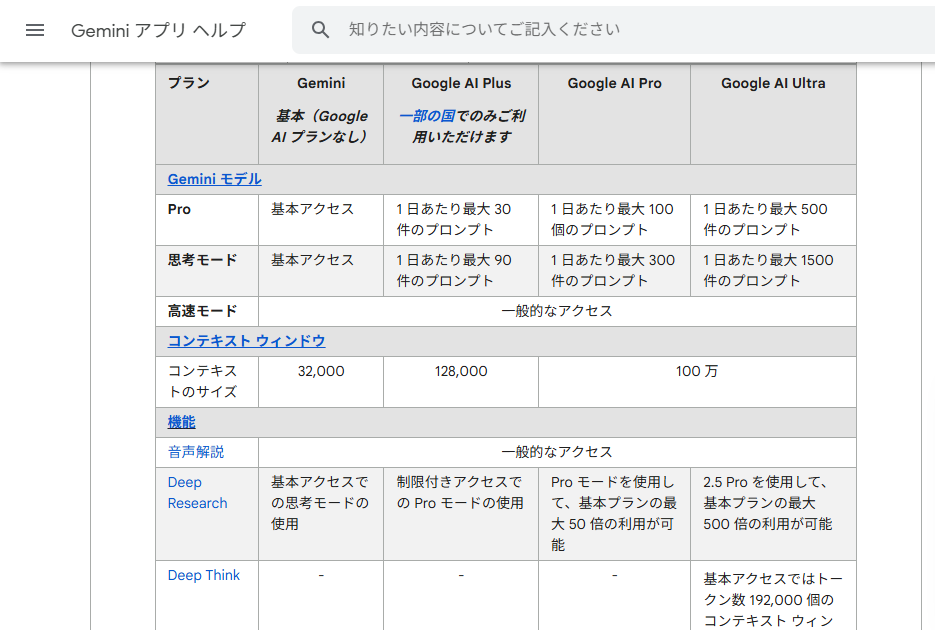This screenshot has width=935, height=630.
Task: Open the 機能 section link
Action: click(x=181, y=422)
